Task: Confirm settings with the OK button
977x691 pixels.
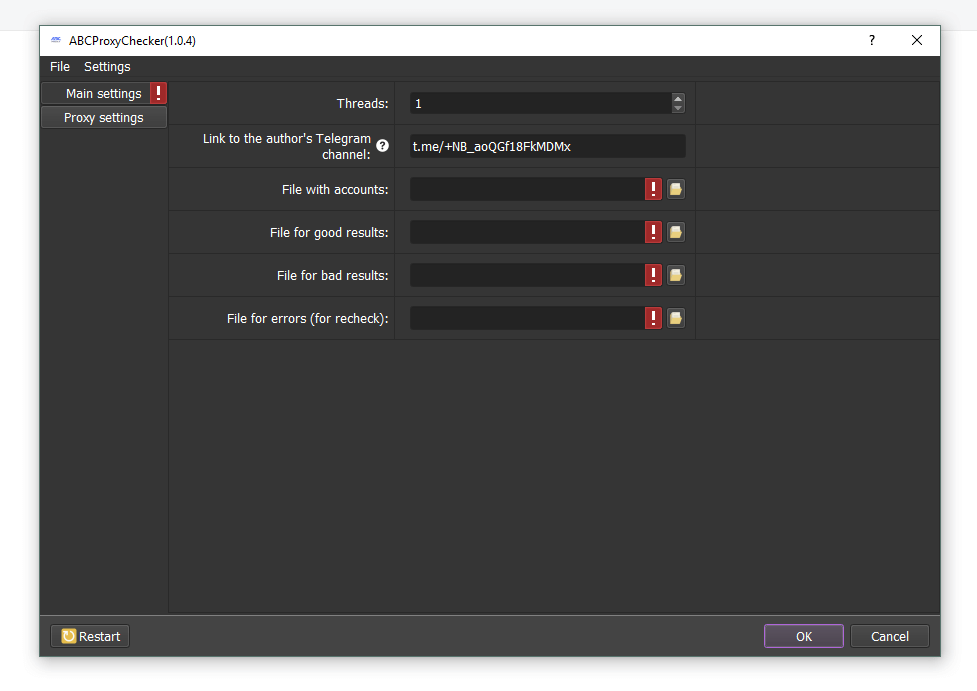Action: (x=803, y=636)
